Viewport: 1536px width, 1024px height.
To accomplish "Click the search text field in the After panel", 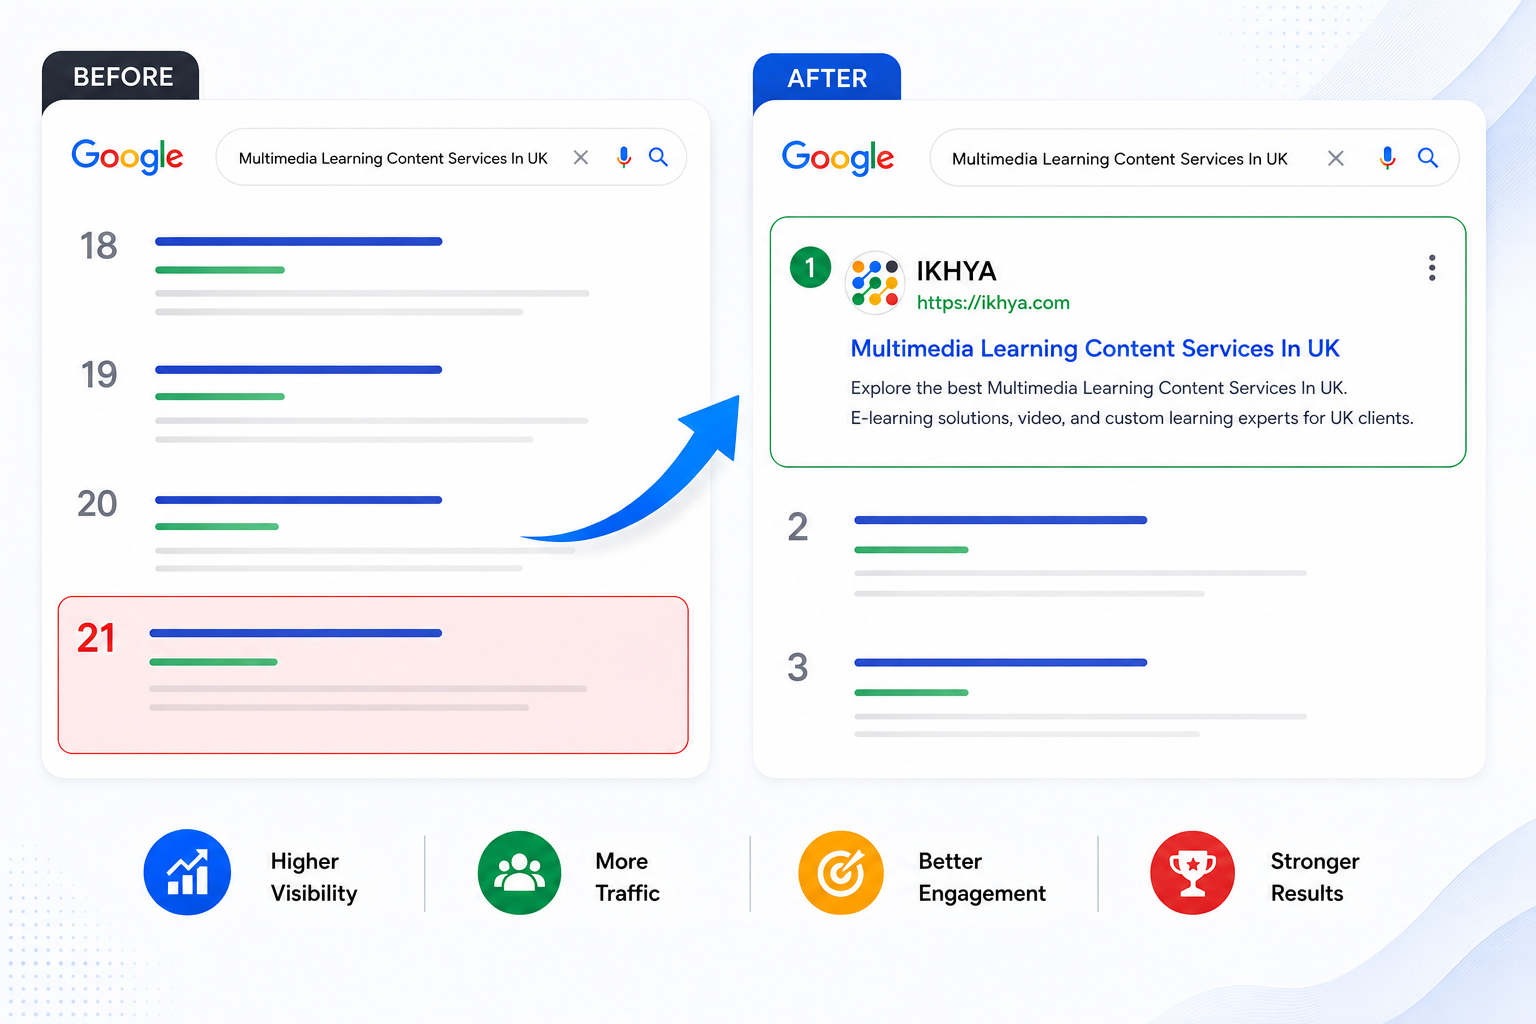I will tap(1195, 158).
